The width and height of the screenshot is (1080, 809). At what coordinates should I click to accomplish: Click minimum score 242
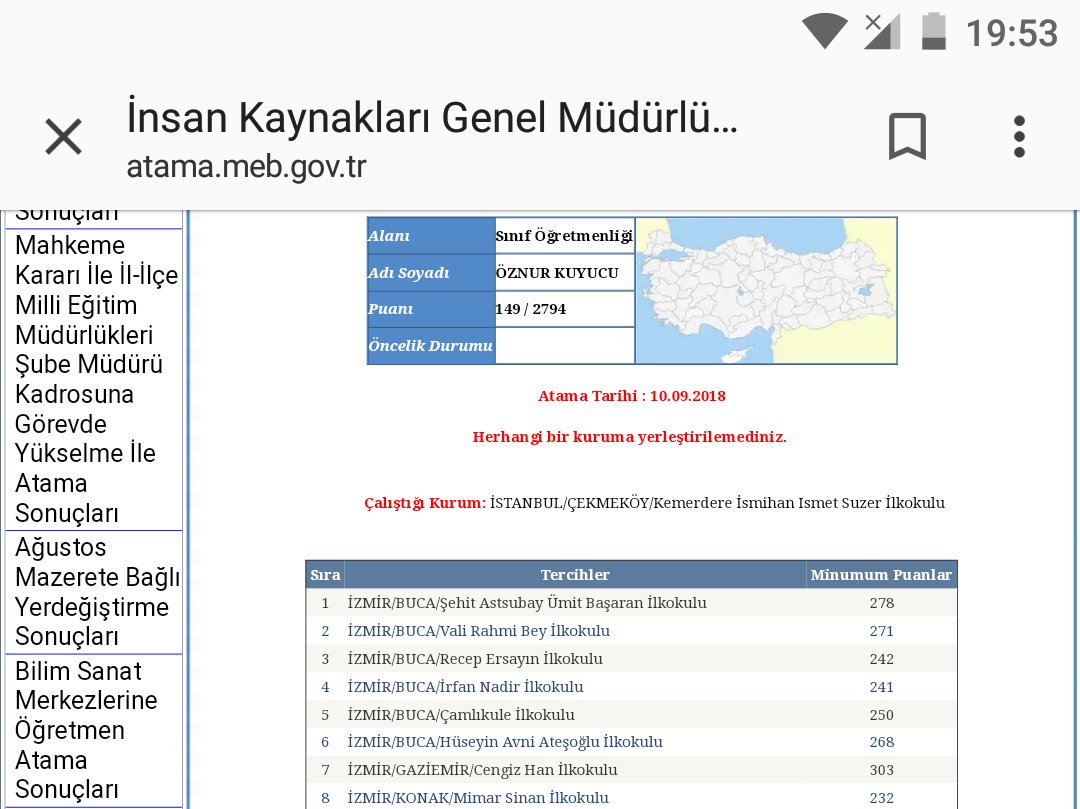(882, 659)
